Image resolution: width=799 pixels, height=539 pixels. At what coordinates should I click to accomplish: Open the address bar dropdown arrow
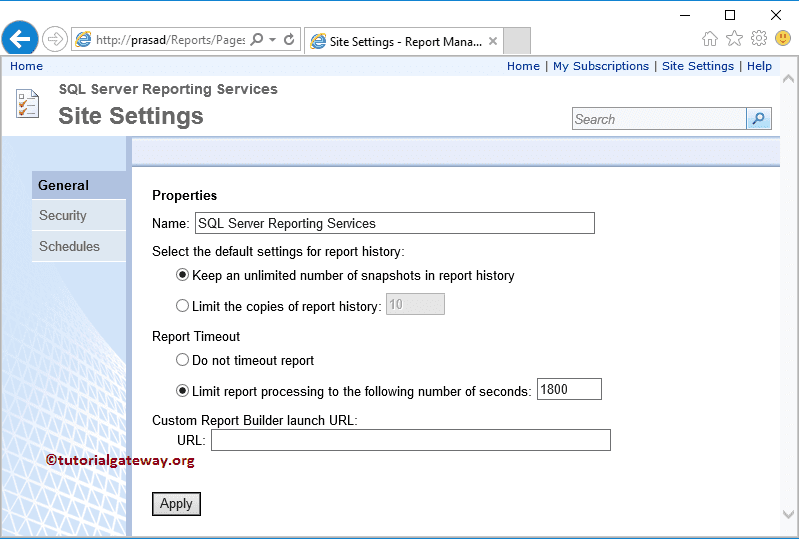[x=273, y=39]
